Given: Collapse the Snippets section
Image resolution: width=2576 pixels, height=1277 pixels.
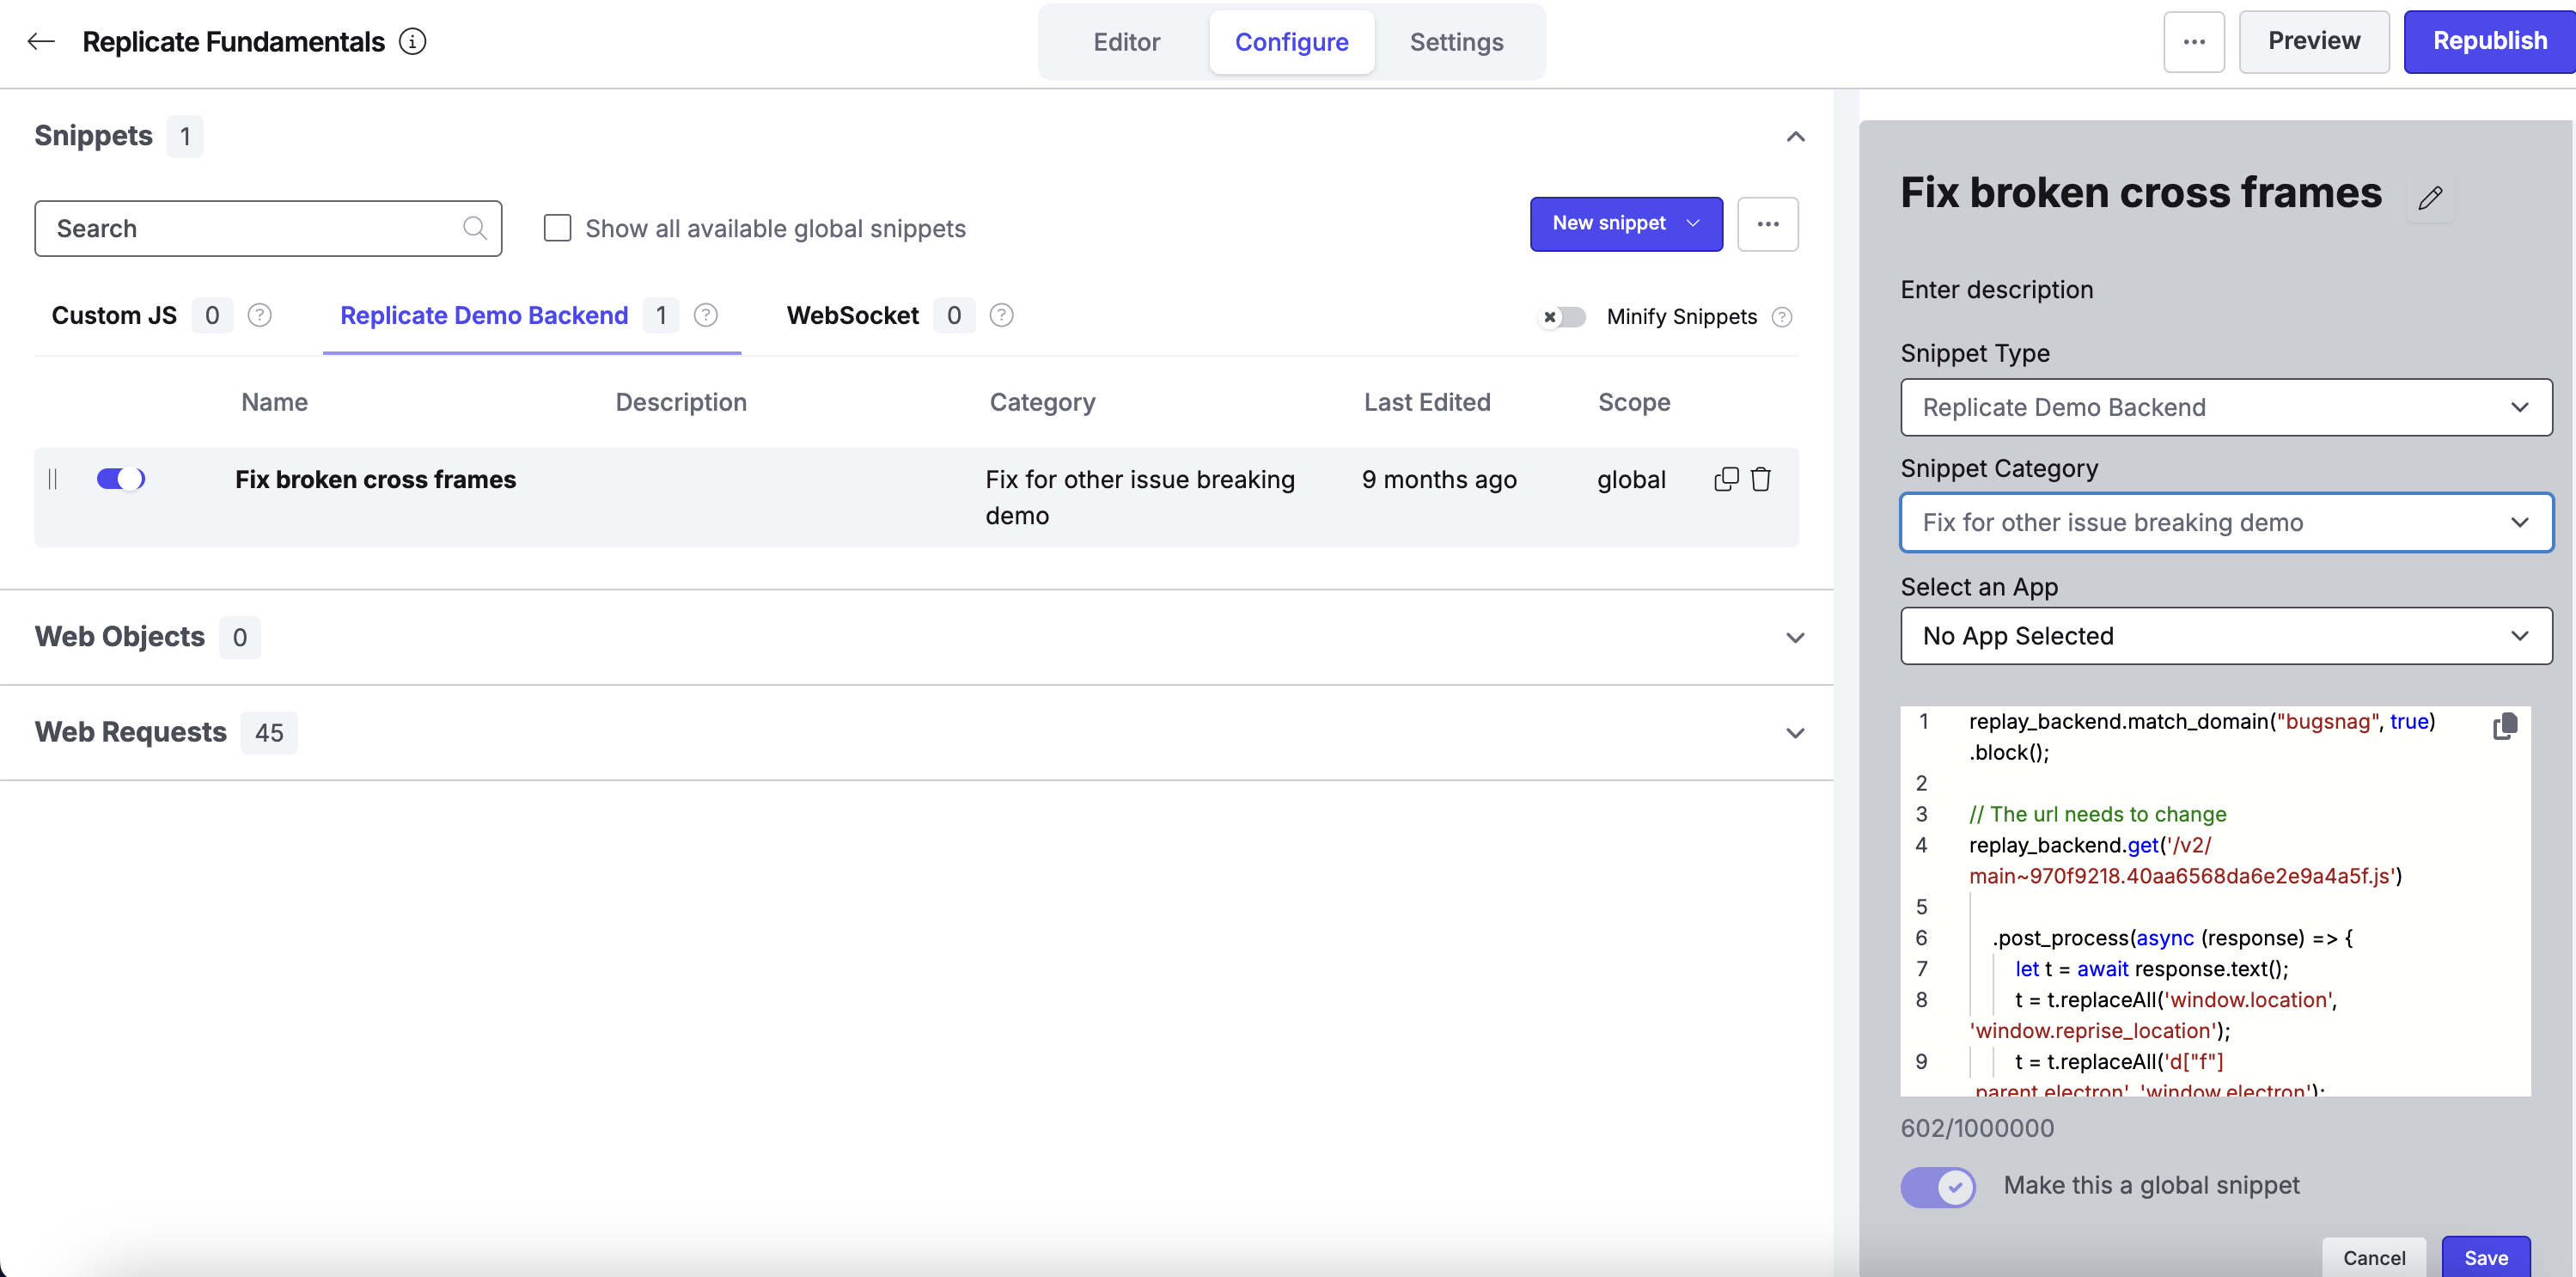Looking at the screenshot, I should (x=1795, y=136).
